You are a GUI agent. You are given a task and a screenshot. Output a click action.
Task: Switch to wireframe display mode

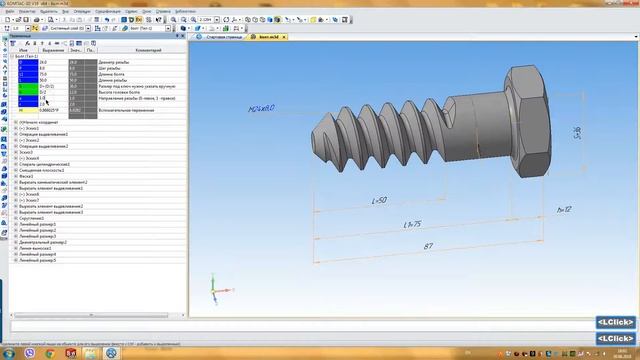point(248,20)
